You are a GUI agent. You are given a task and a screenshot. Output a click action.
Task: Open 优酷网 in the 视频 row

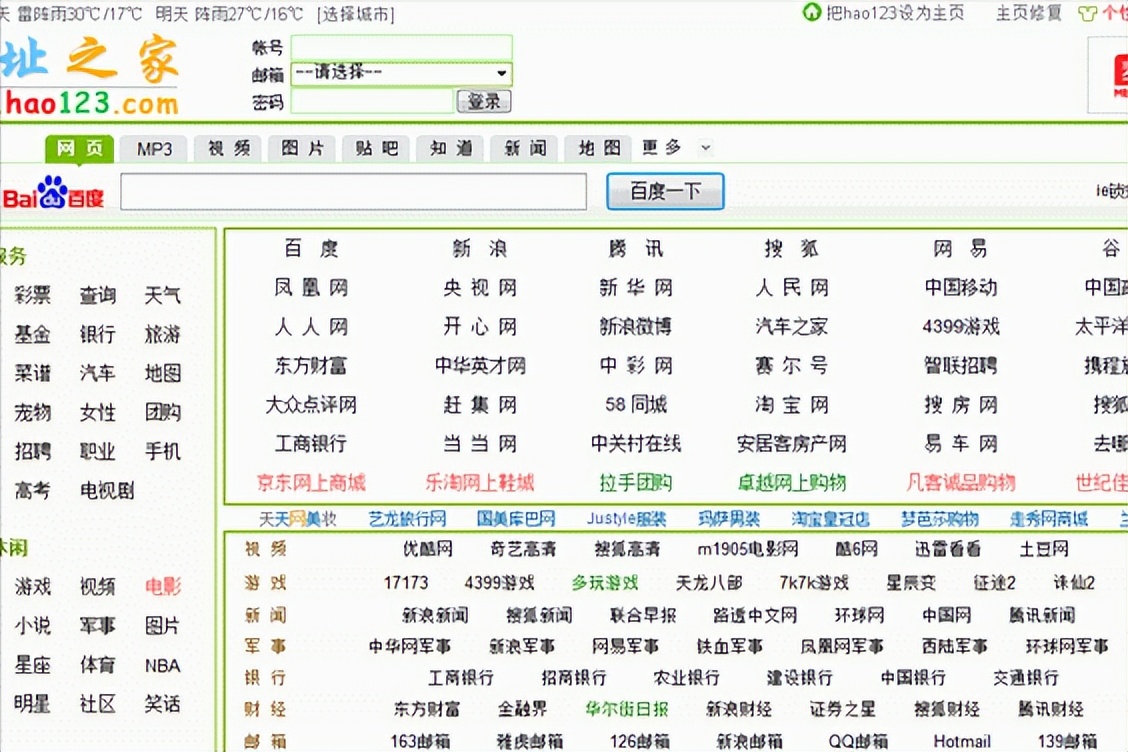[427, 549]
